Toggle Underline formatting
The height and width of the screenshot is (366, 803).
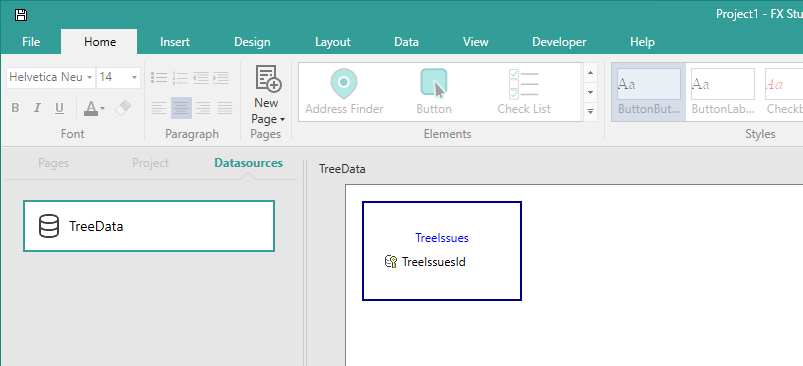click(x=59, y=108)
